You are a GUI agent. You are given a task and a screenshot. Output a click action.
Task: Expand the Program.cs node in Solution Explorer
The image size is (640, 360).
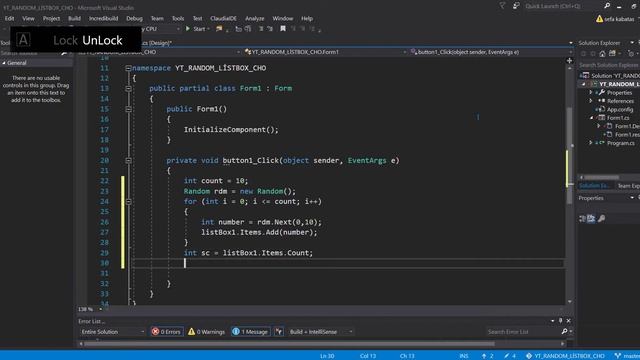pos(590,143)
